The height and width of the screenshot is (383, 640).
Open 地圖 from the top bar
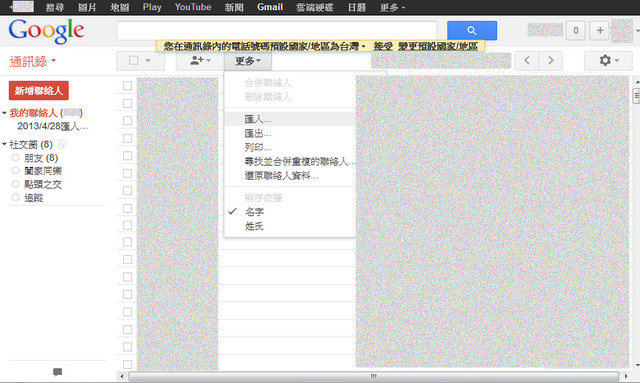coord(120,7)
